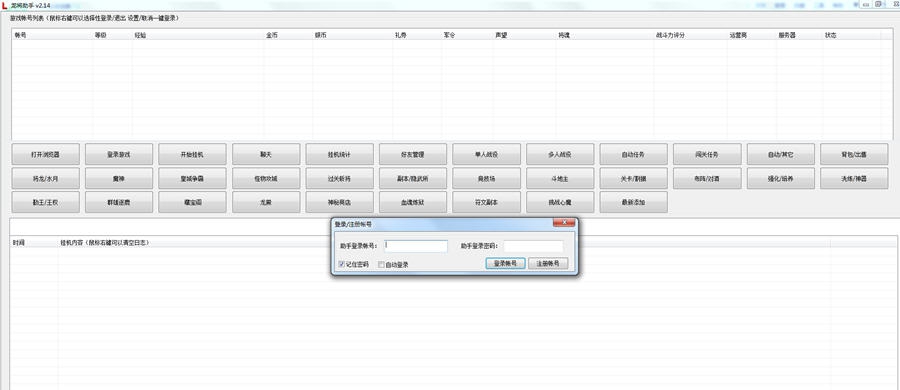Click the 打开浏览器 button
Viewport: 900px width, 390px height.
click(x=45, y=155)
